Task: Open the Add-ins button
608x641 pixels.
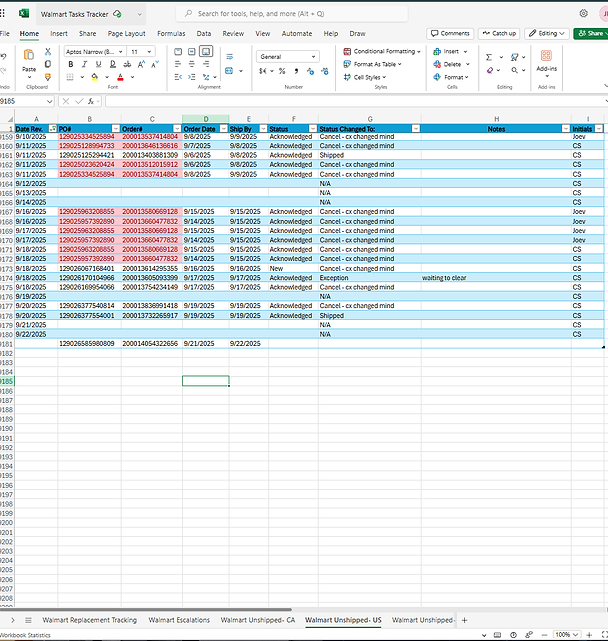Action: 547,61
